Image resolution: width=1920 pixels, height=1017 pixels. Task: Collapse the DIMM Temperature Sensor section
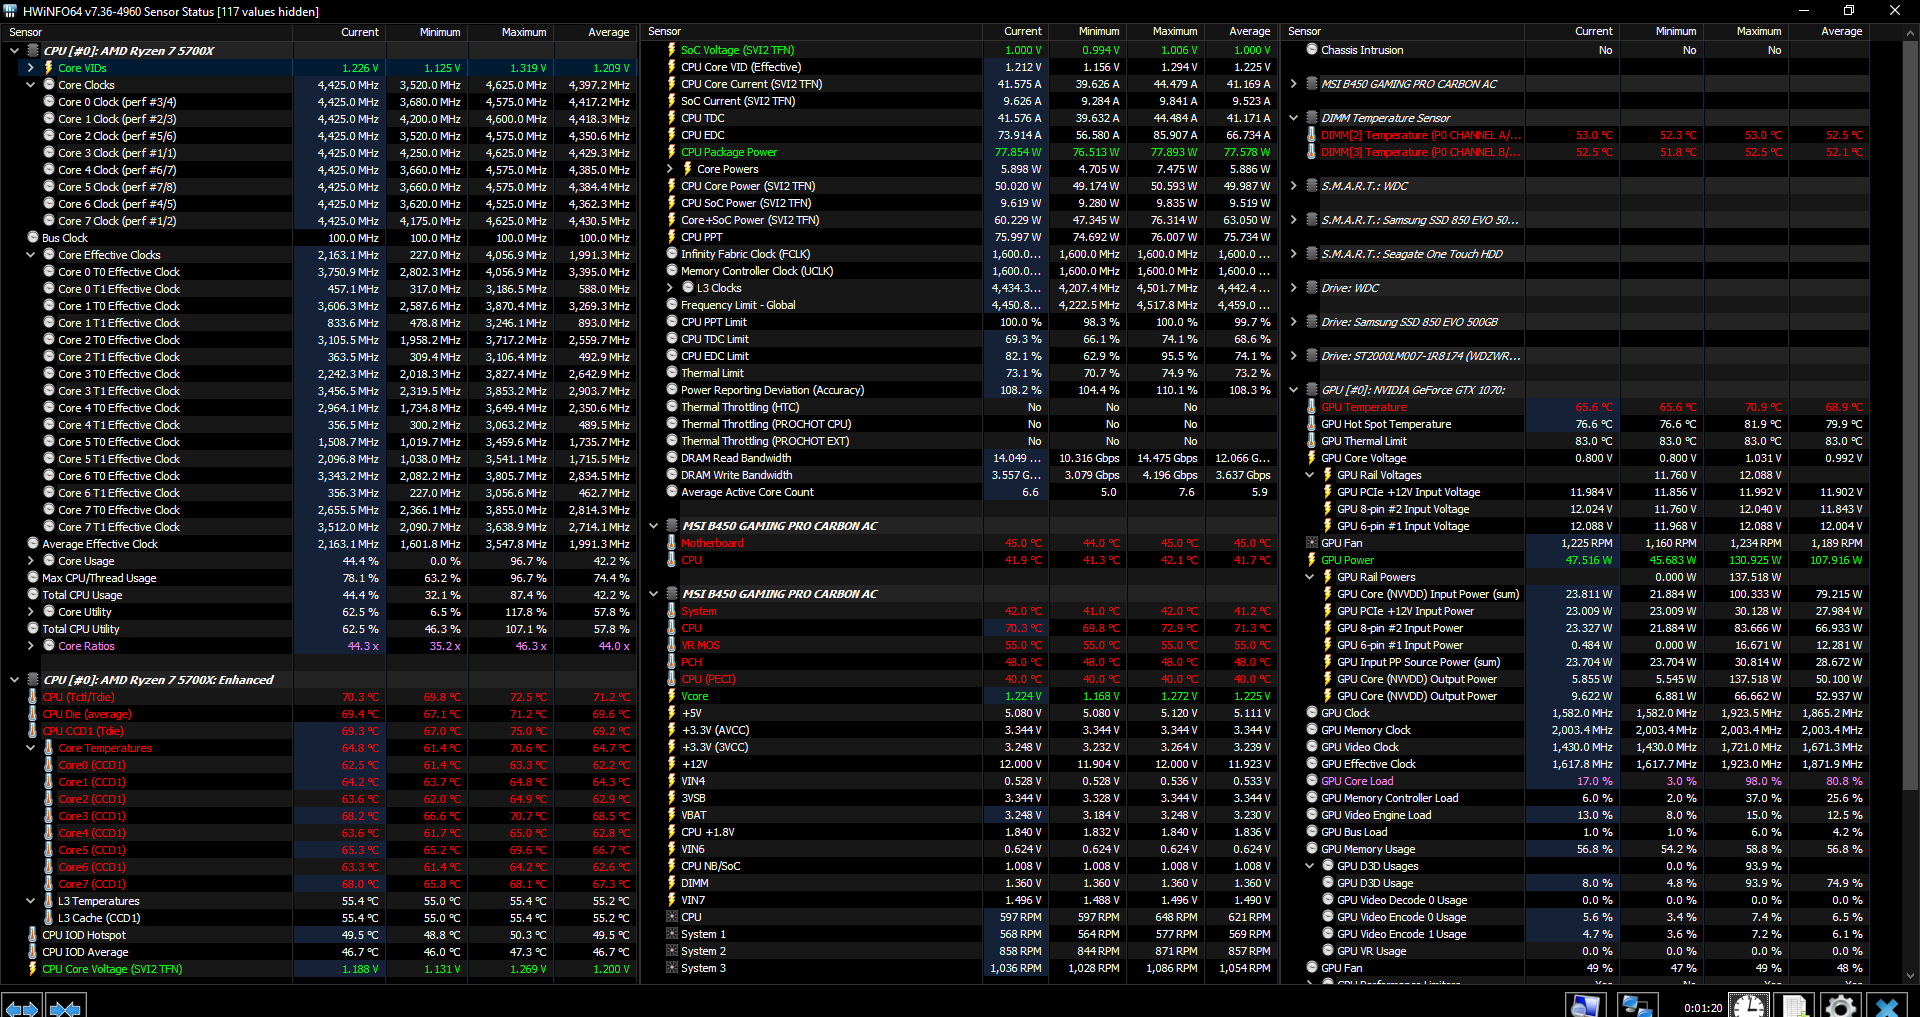(x=1293, y=118)
